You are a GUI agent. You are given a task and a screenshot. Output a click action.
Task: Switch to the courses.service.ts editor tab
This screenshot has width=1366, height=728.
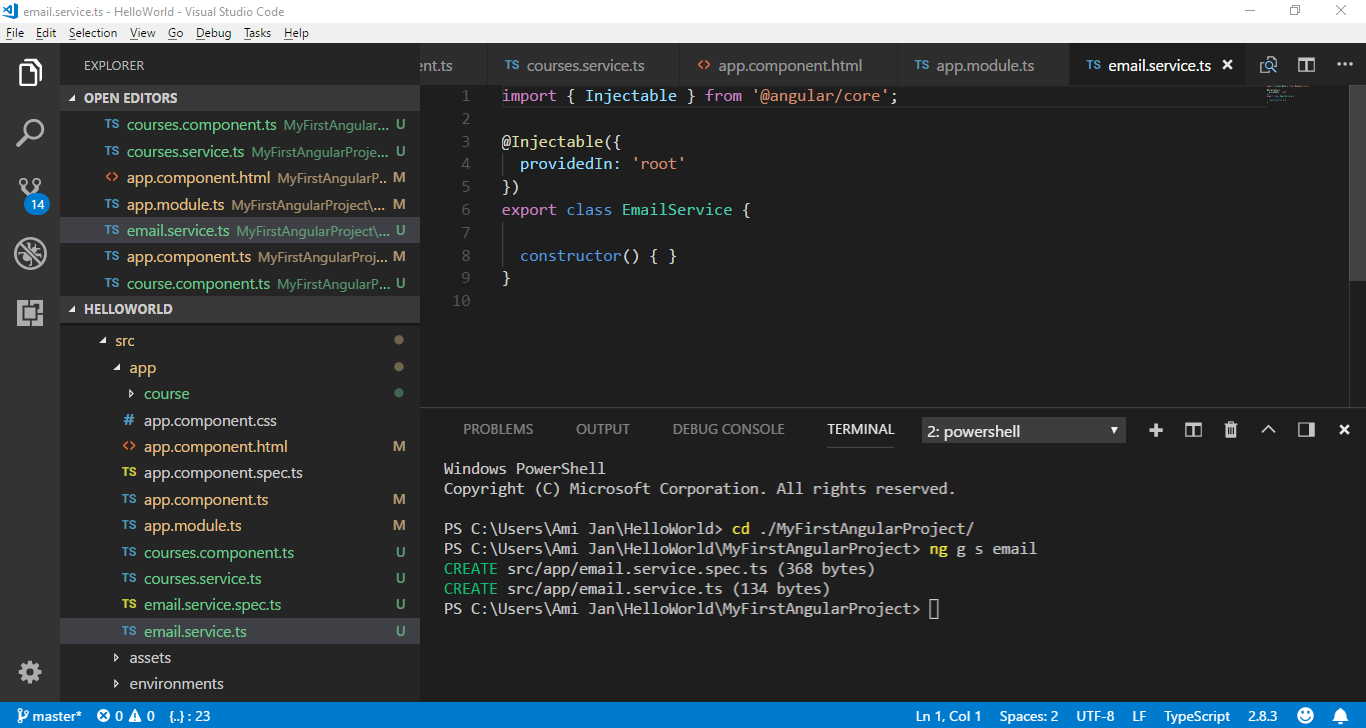tap(583, 65)
